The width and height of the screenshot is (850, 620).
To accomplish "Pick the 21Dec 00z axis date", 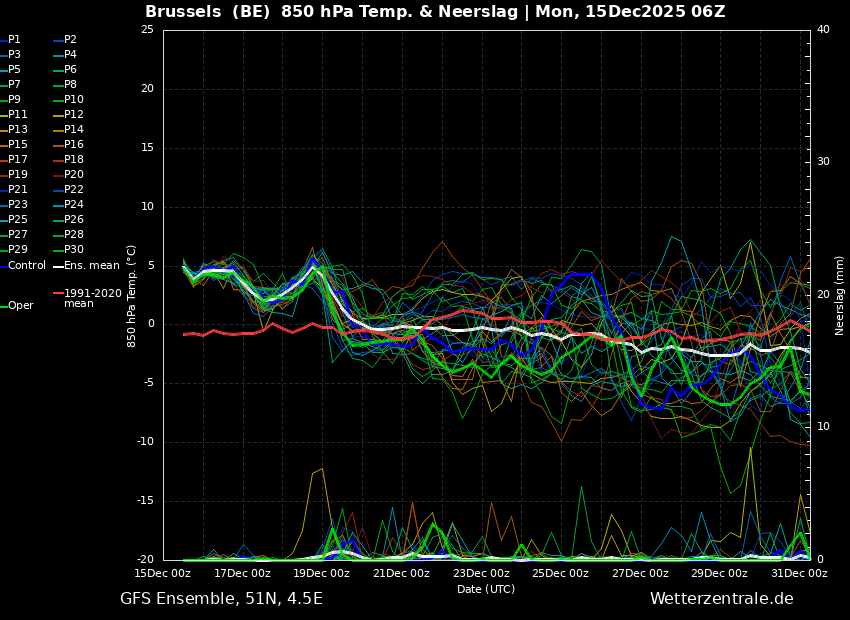I will pos(402,573).
